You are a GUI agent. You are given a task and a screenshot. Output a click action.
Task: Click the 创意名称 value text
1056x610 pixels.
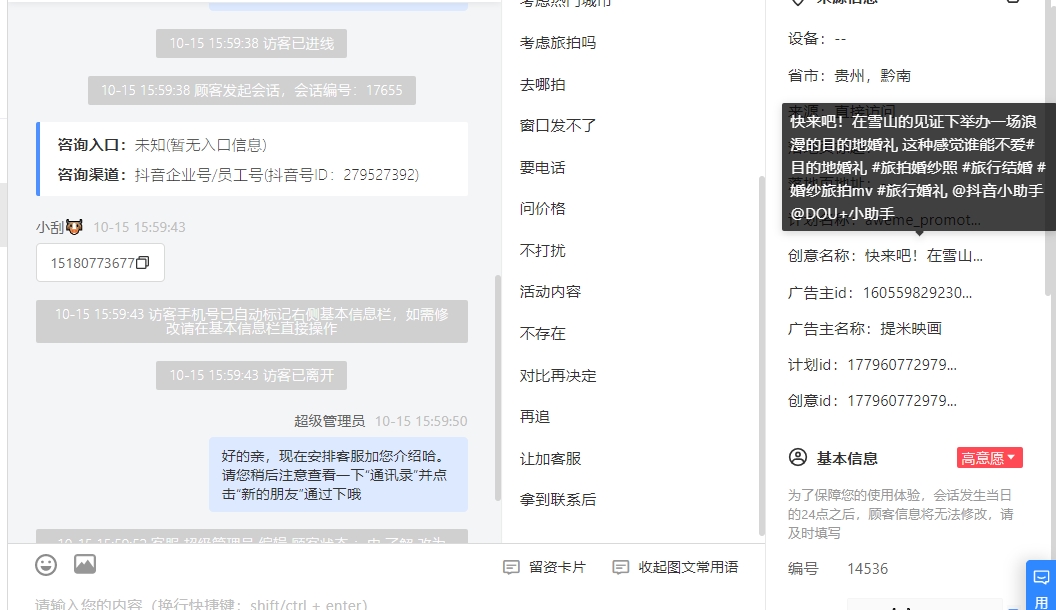(923, 256)
